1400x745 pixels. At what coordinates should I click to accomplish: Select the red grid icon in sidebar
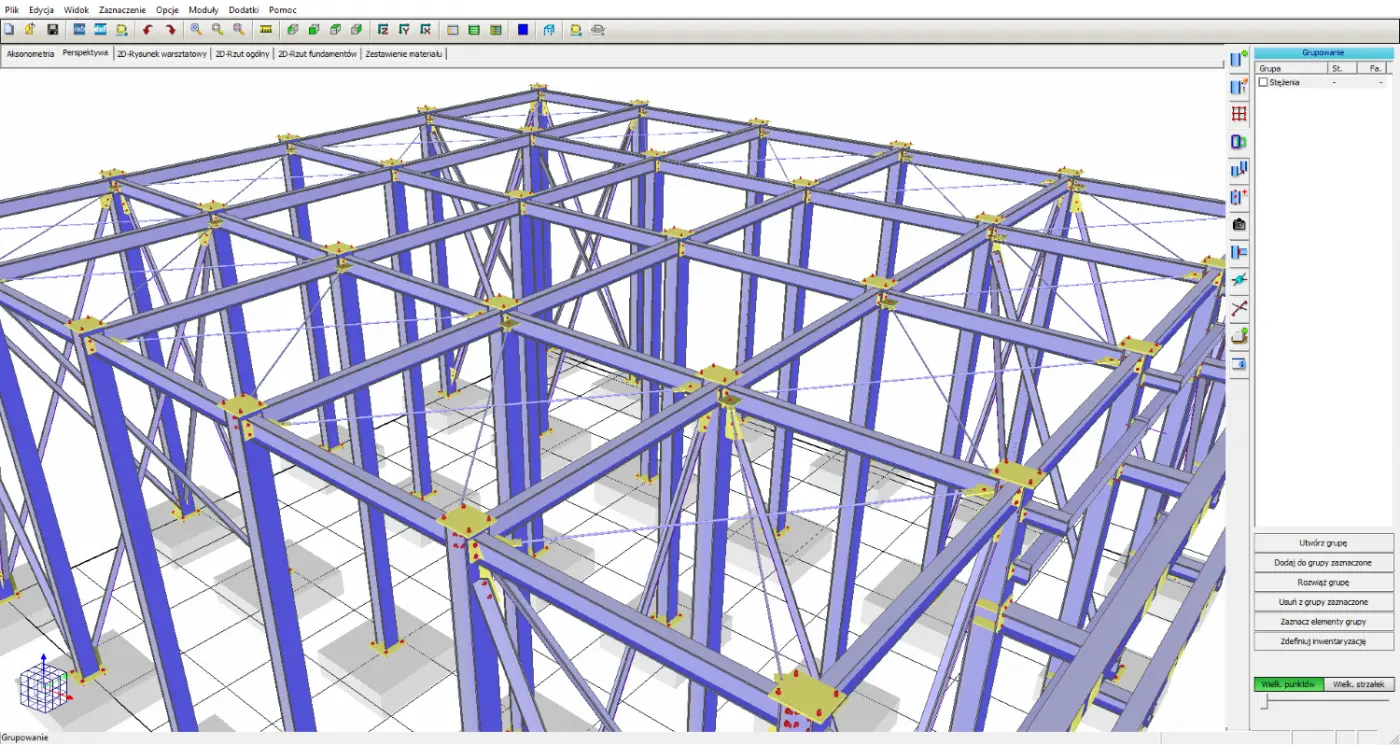tap(1239, 114)
